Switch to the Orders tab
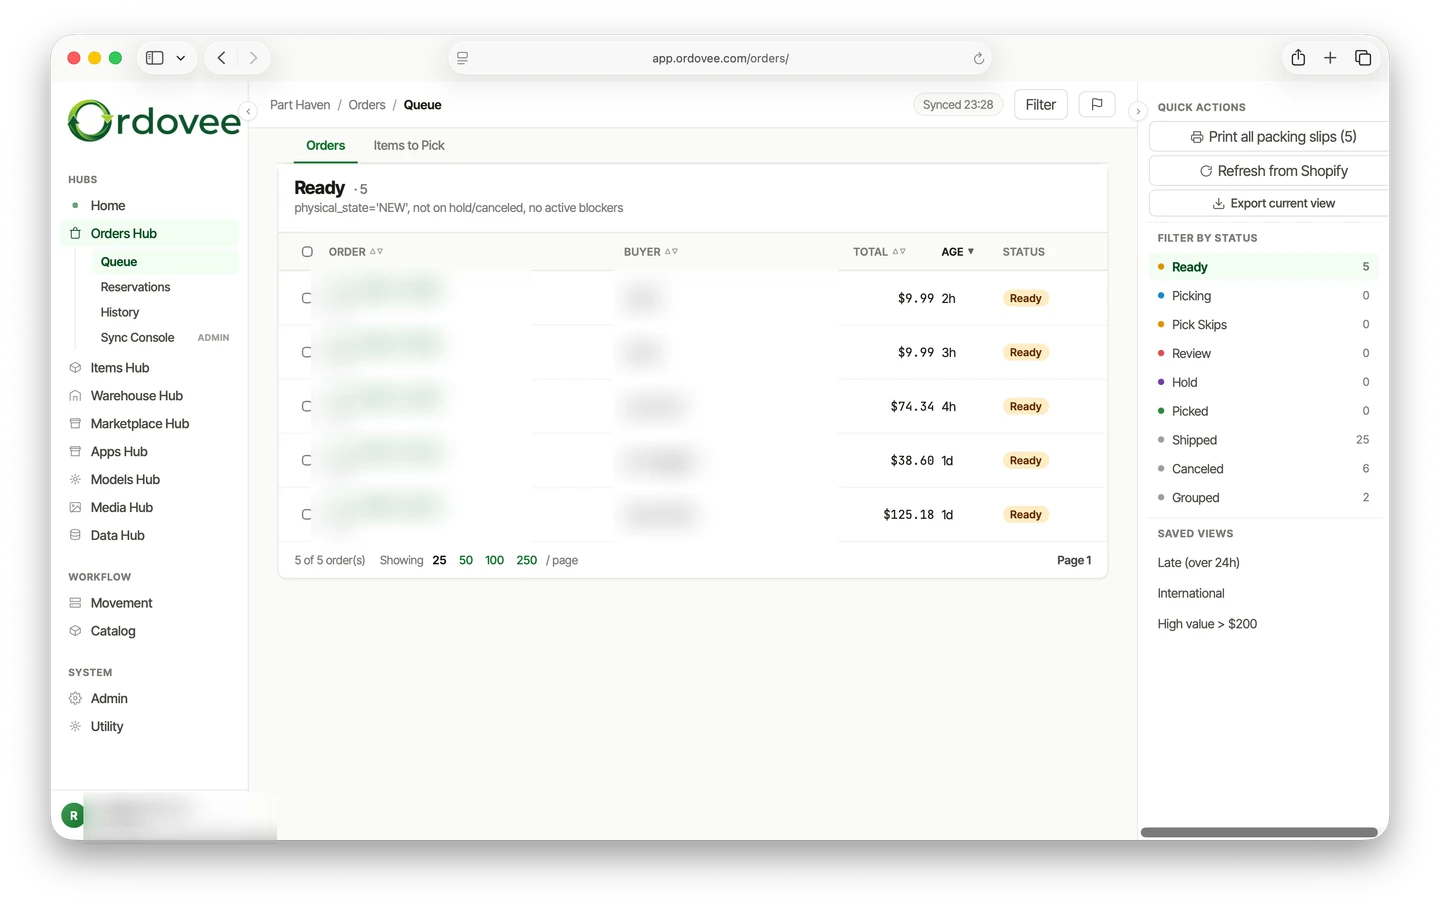 [326, 145]
